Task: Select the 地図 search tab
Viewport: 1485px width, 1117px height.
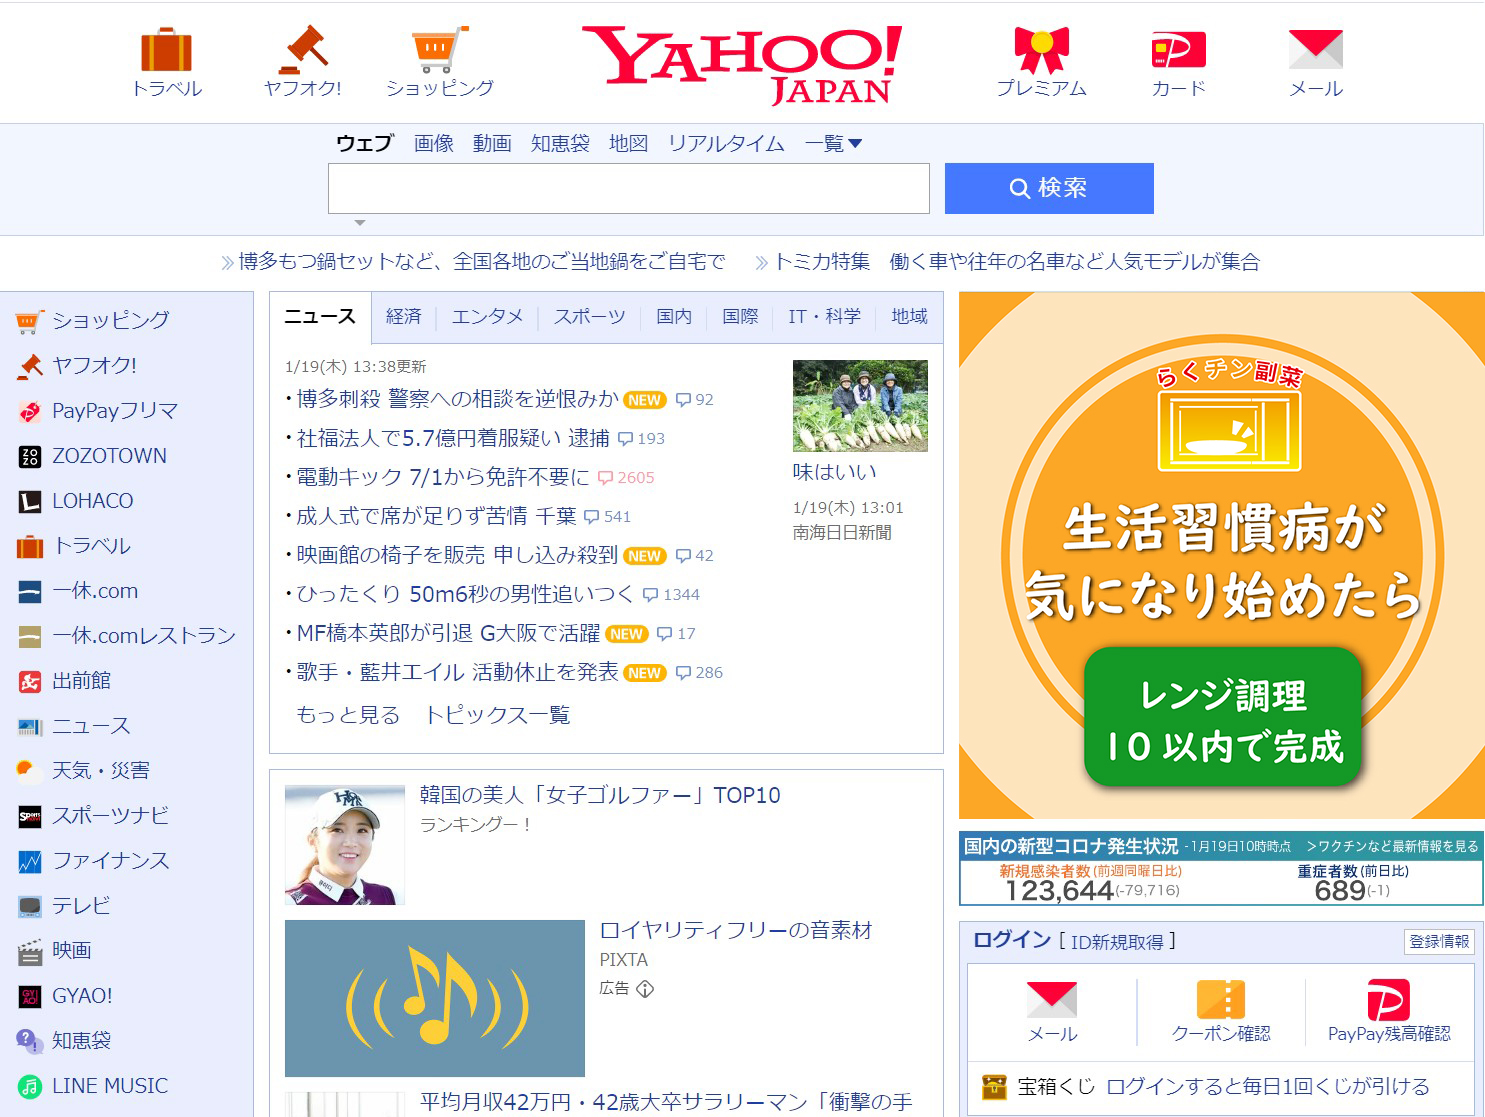Action: click(x=629, y=144)
